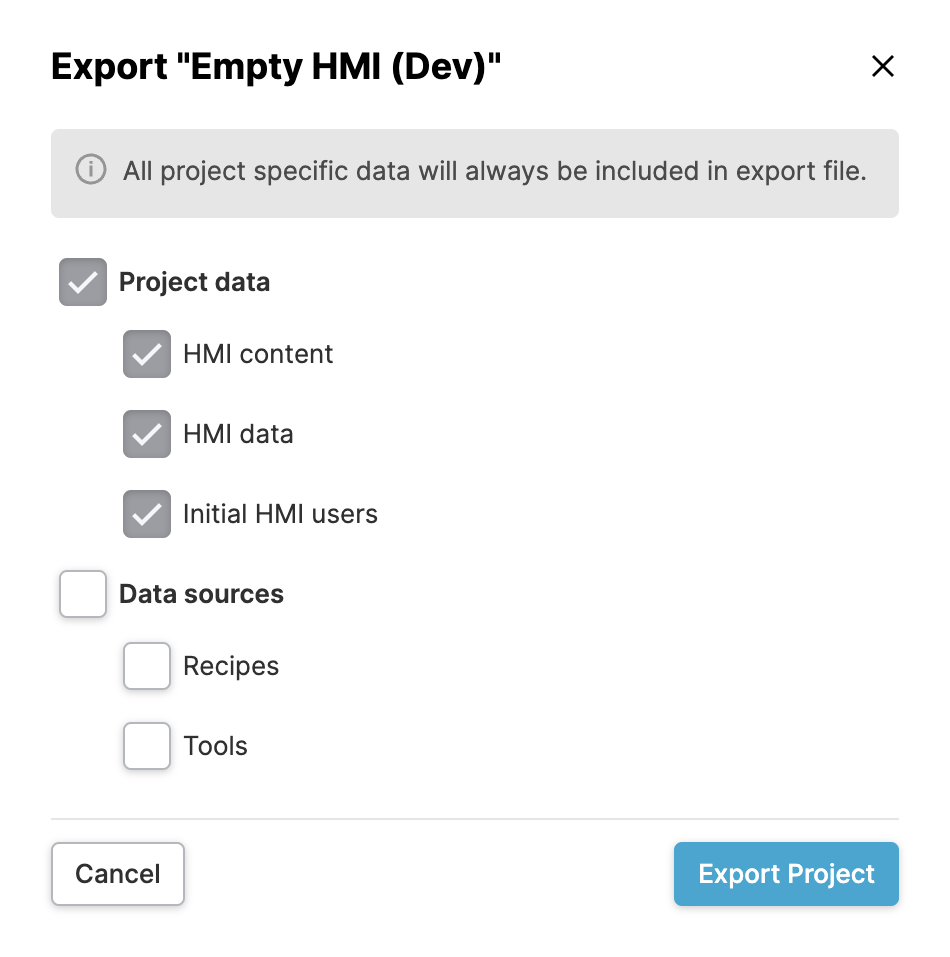Click the 'HMI data' label text
Viewport: 950px width, 957px height.
[239, 434]
